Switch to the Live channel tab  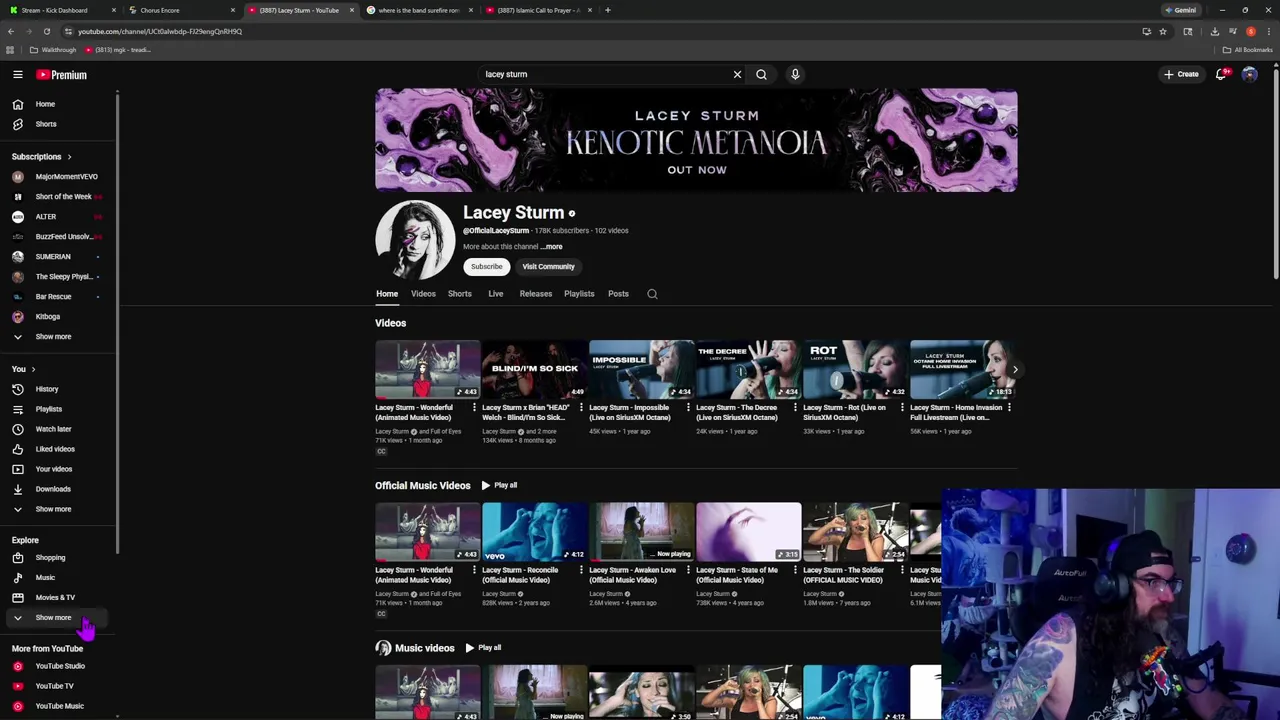point(496,294)
